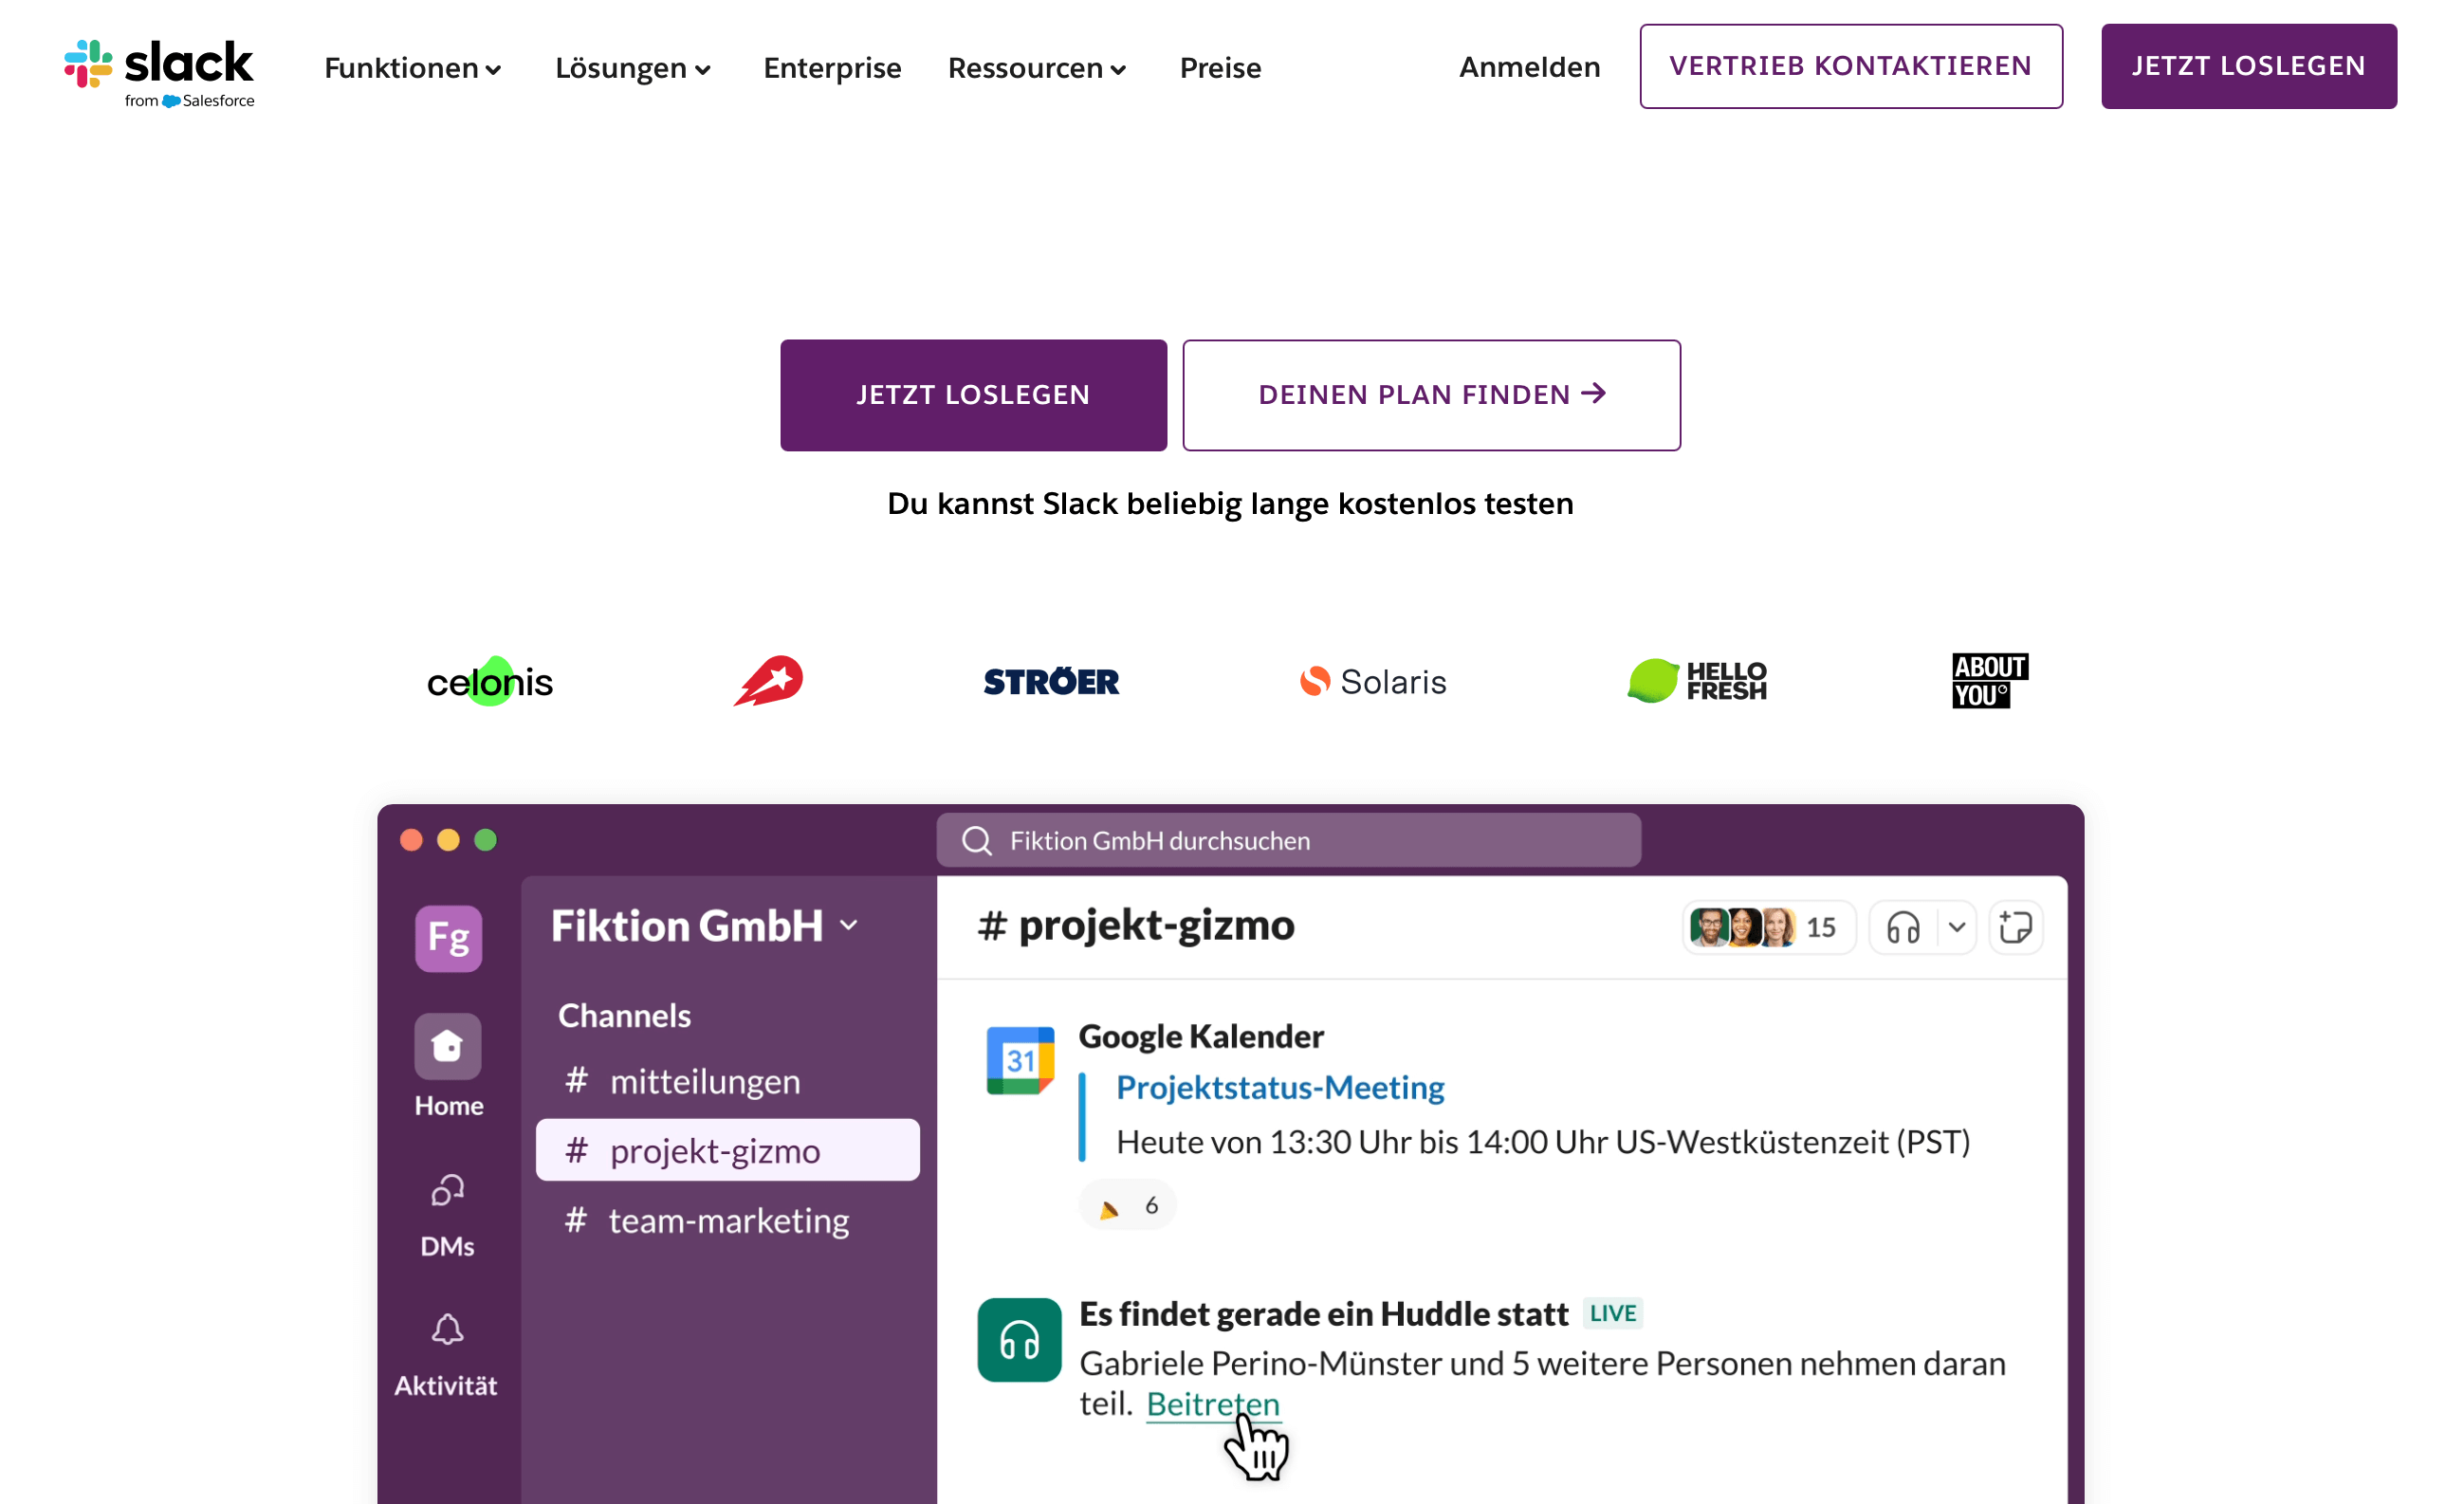Click the Vertrieb kontaktieren button

(x=1850, y=66)
